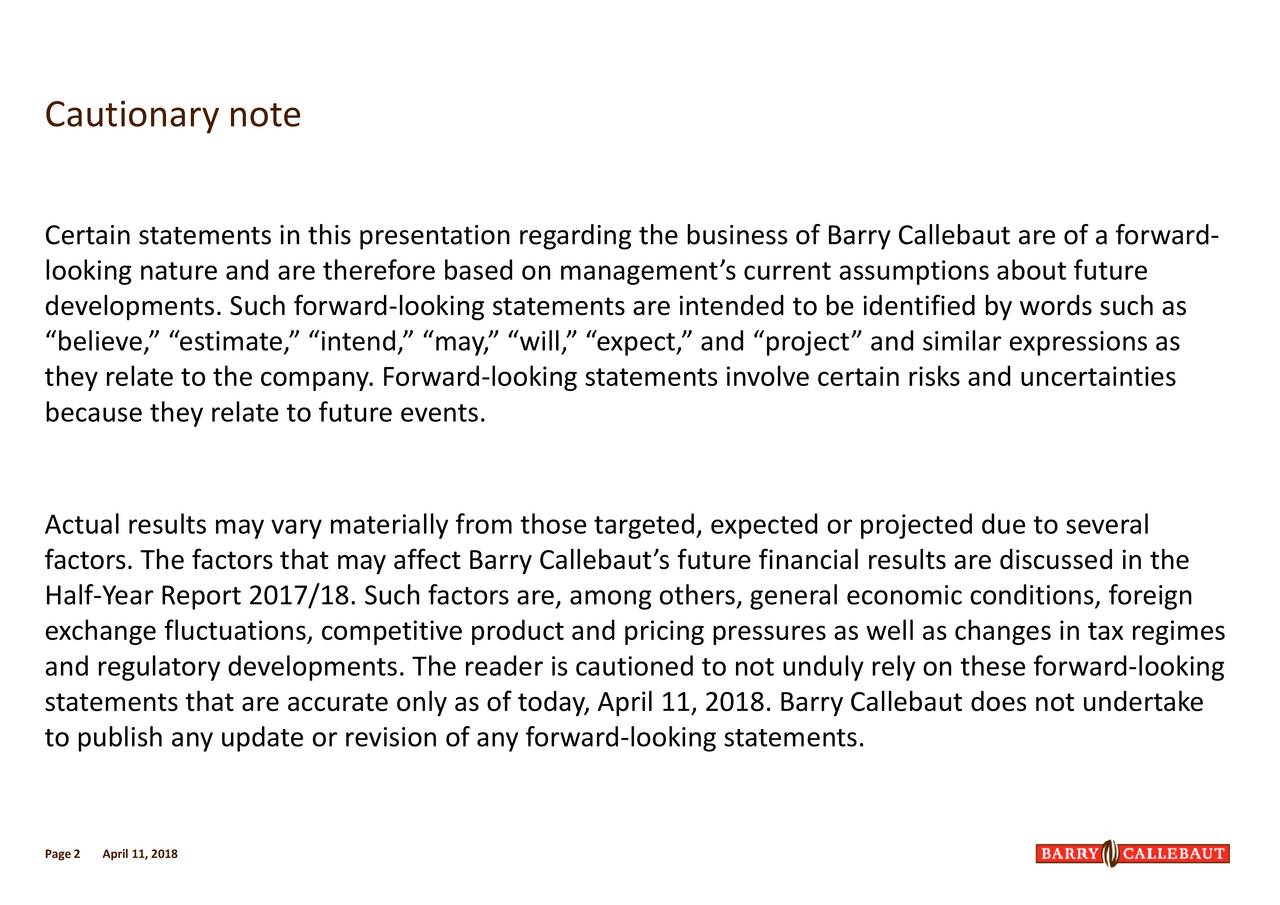The height and width of the screenshot is (905, 1280).
Task: Click the phrase "because they relate to future events"
Action: (265, 412)
